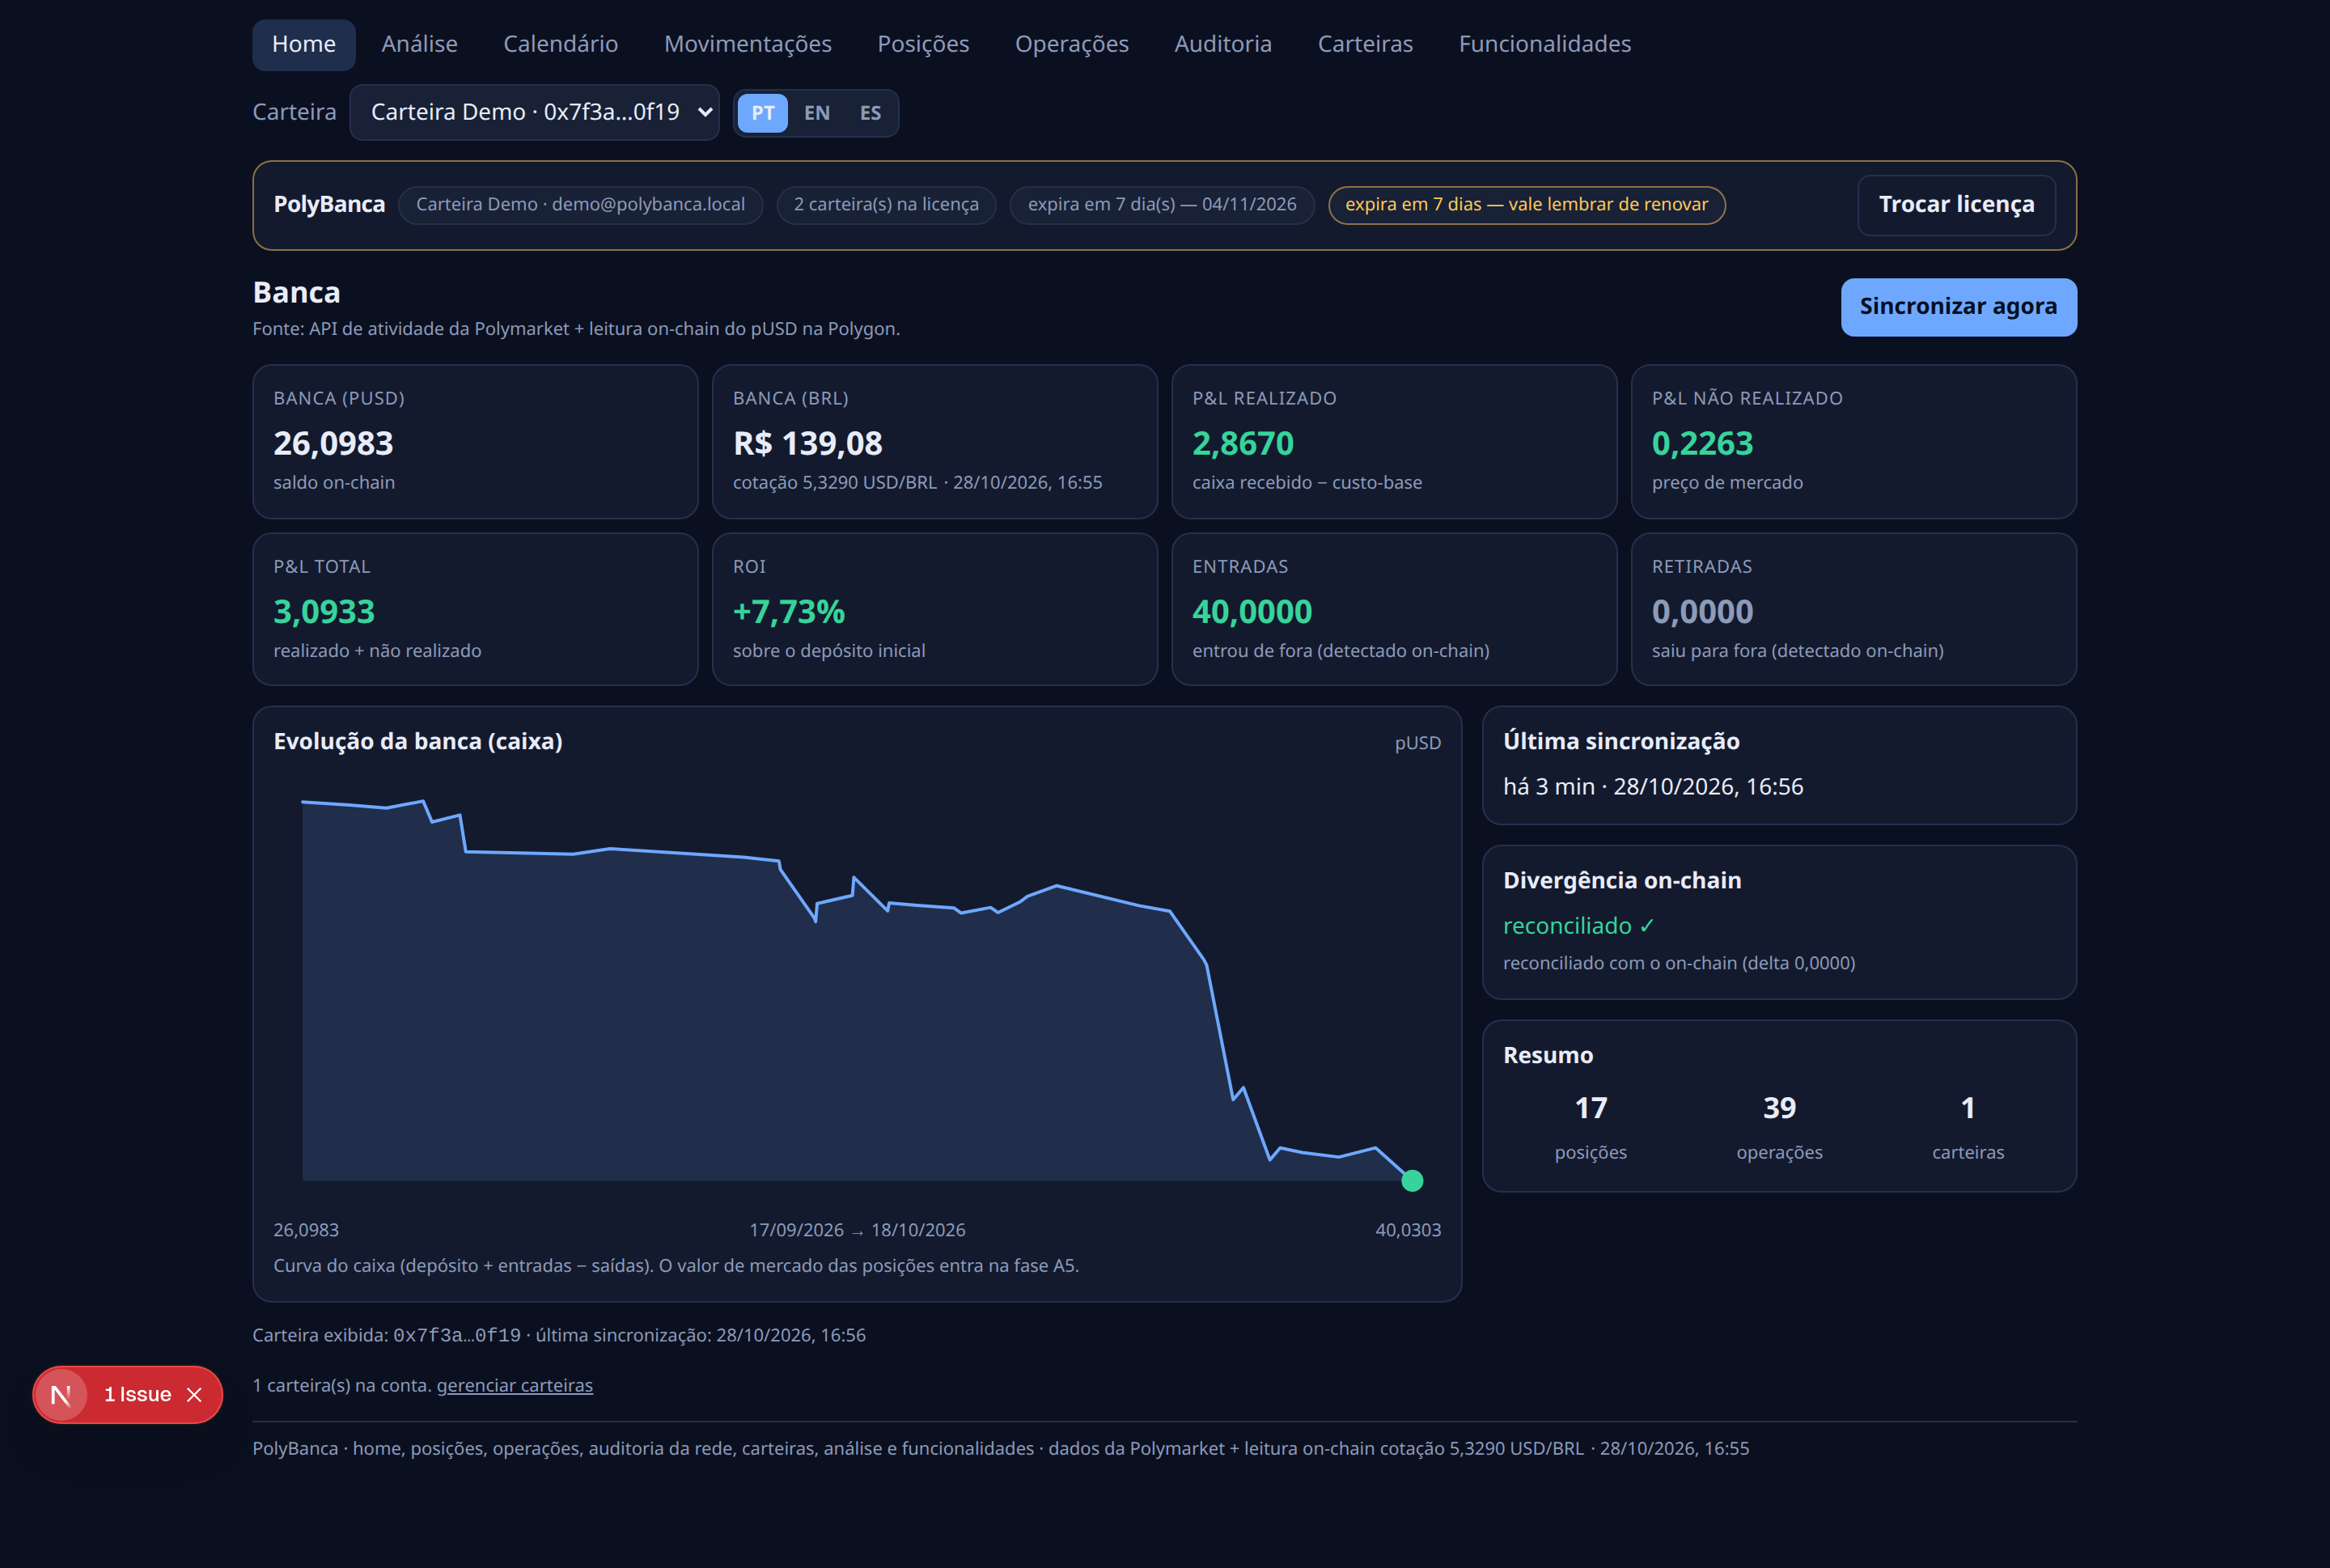
Task: Open the Movimentações tab
Action: pyautogui.click(x=748, y=44)
